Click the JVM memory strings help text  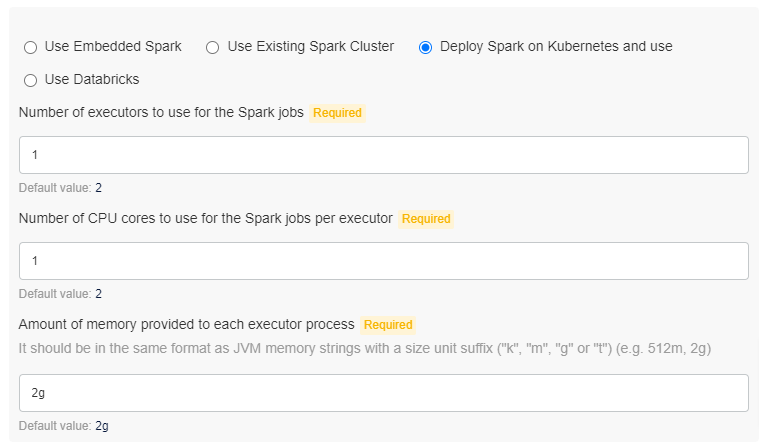tap(364, 347)
